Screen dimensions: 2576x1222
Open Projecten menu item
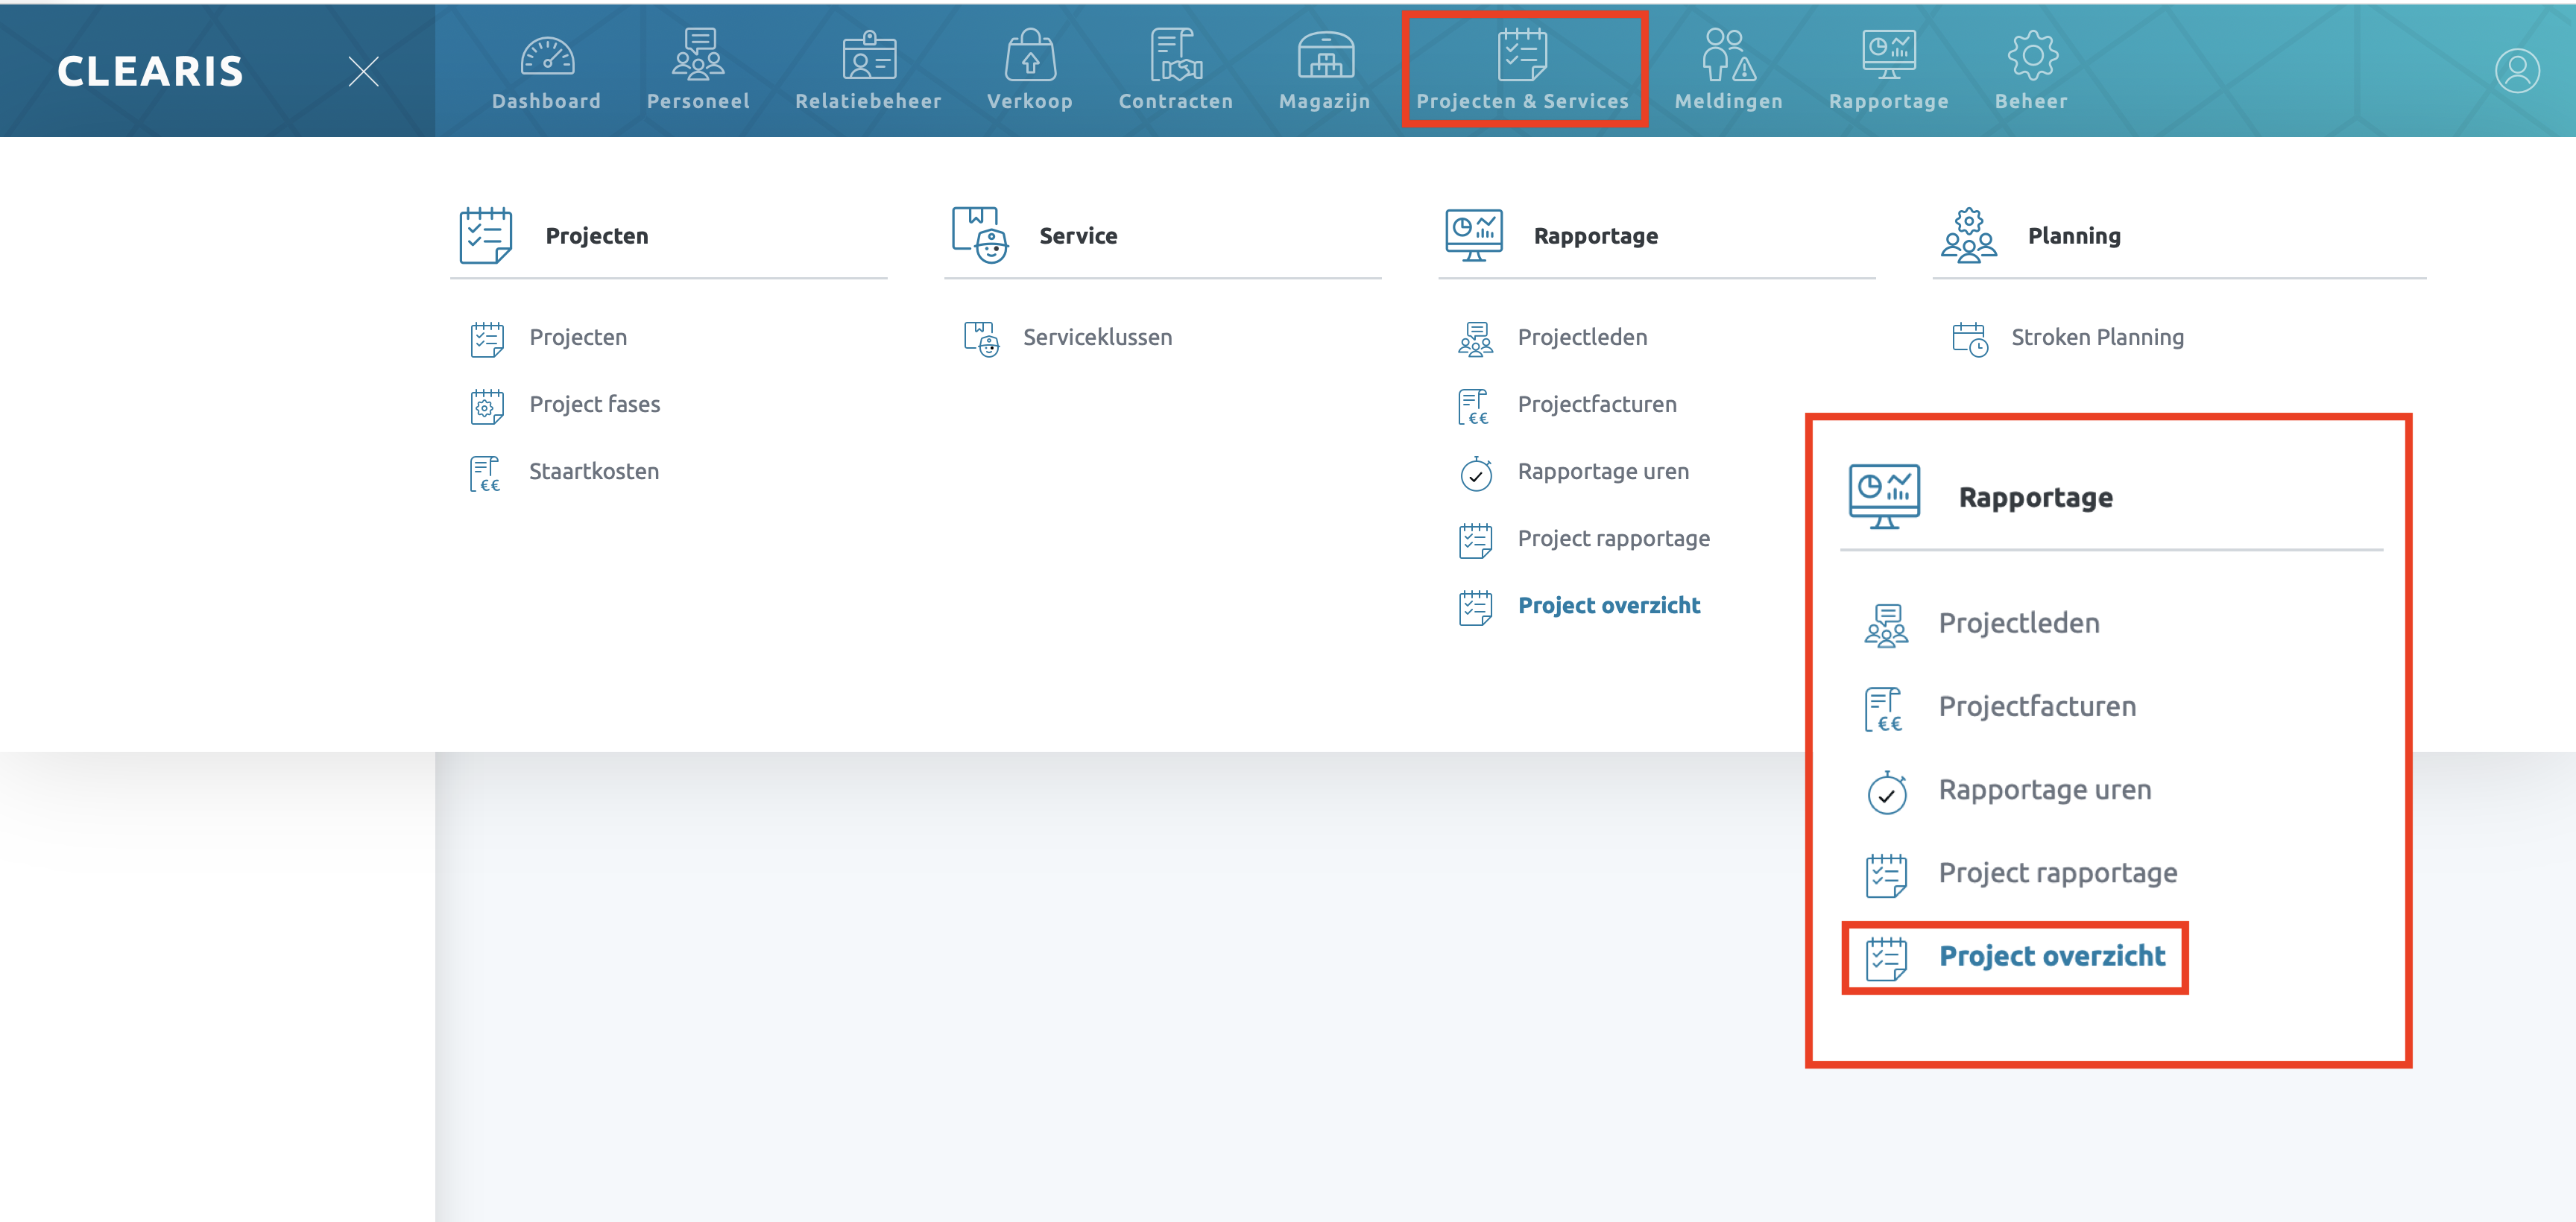[x=578, y=337]
